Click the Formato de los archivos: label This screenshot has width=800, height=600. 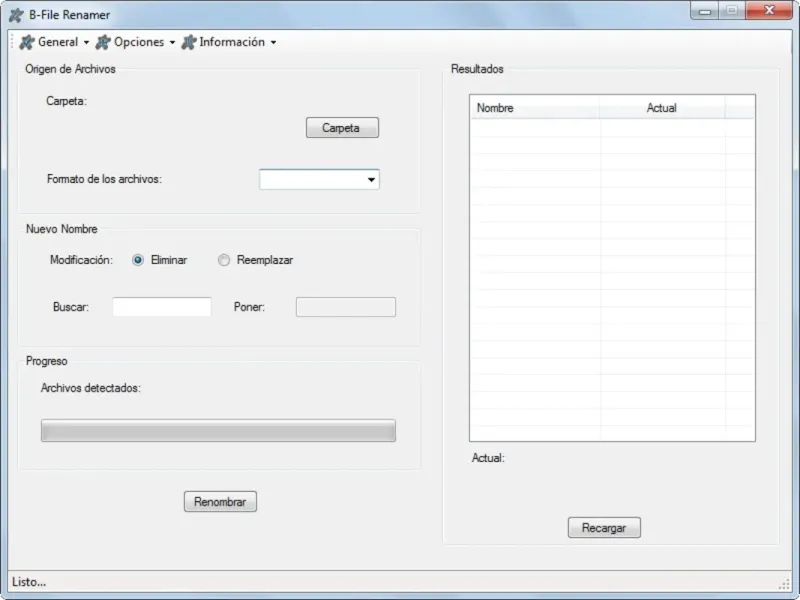click(104, 179)
